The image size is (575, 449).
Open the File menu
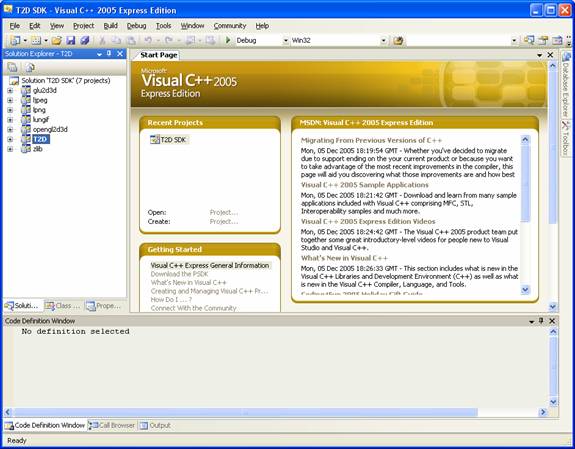coord(15,26)
